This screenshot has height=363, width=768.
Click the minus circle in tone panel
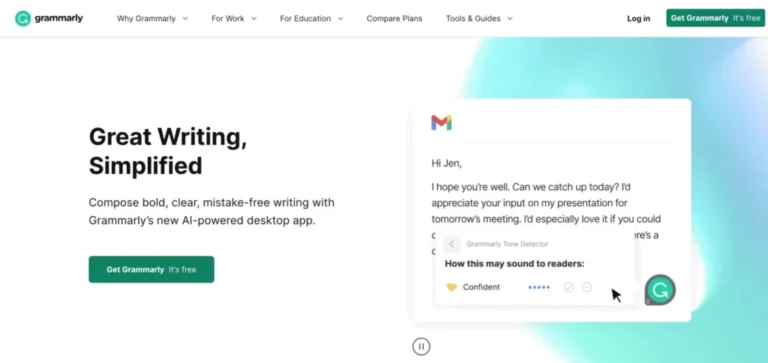tap(587, 288)
